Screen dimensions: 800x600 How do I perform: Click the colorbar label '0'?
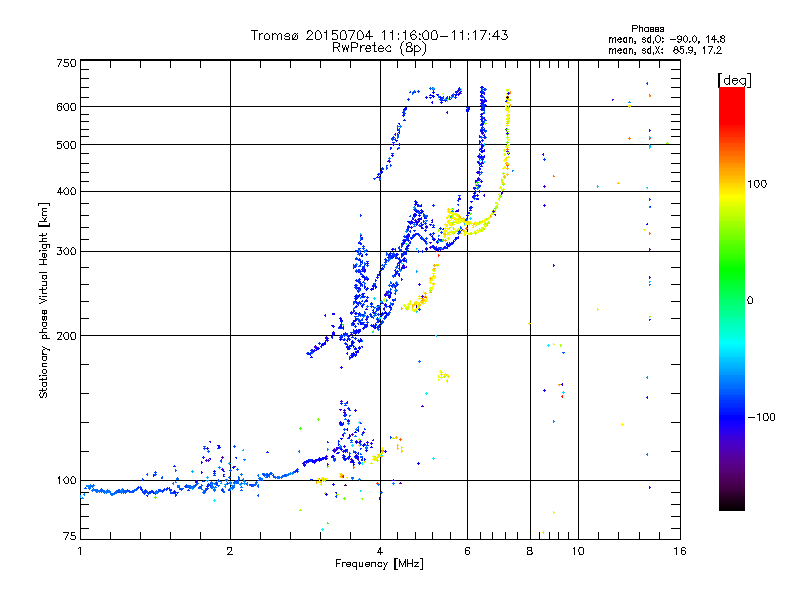click(x=750, y=301)
